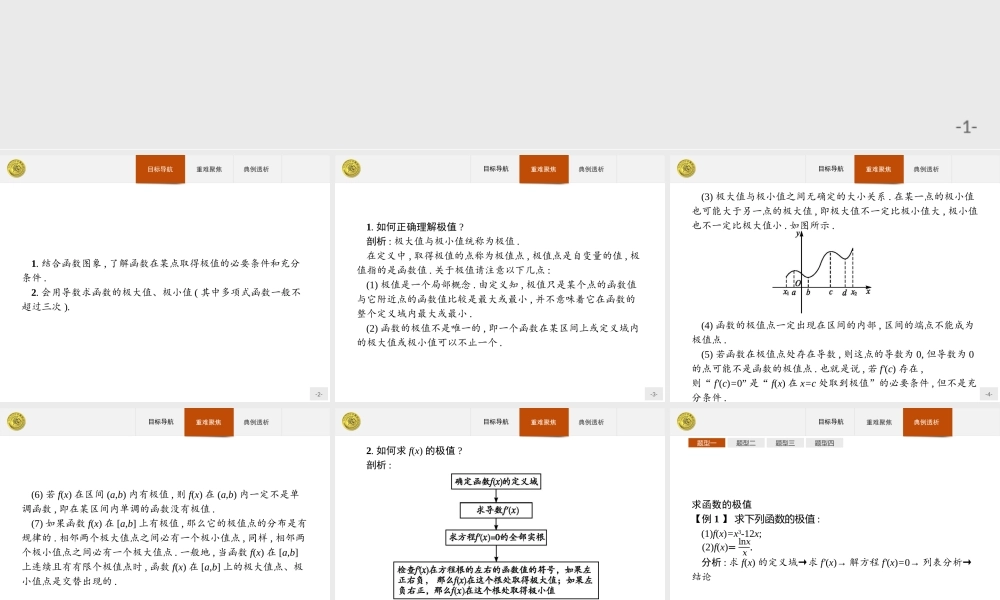Select the gold seal on the flowchart slide
Image resolution: width=1000 pixels, height=600 pixels.
click(x=349, y=421)
